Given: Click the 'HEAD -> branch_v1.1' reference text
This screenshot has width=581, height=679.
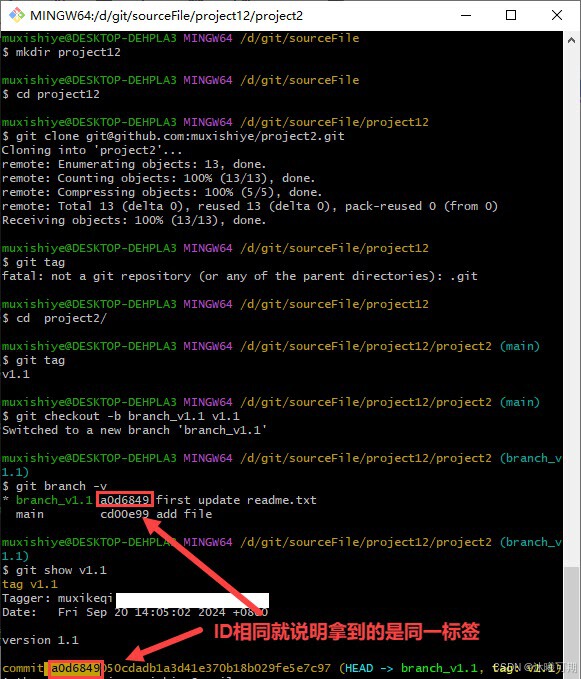Looking at the screenshot, I should [411, 668].
